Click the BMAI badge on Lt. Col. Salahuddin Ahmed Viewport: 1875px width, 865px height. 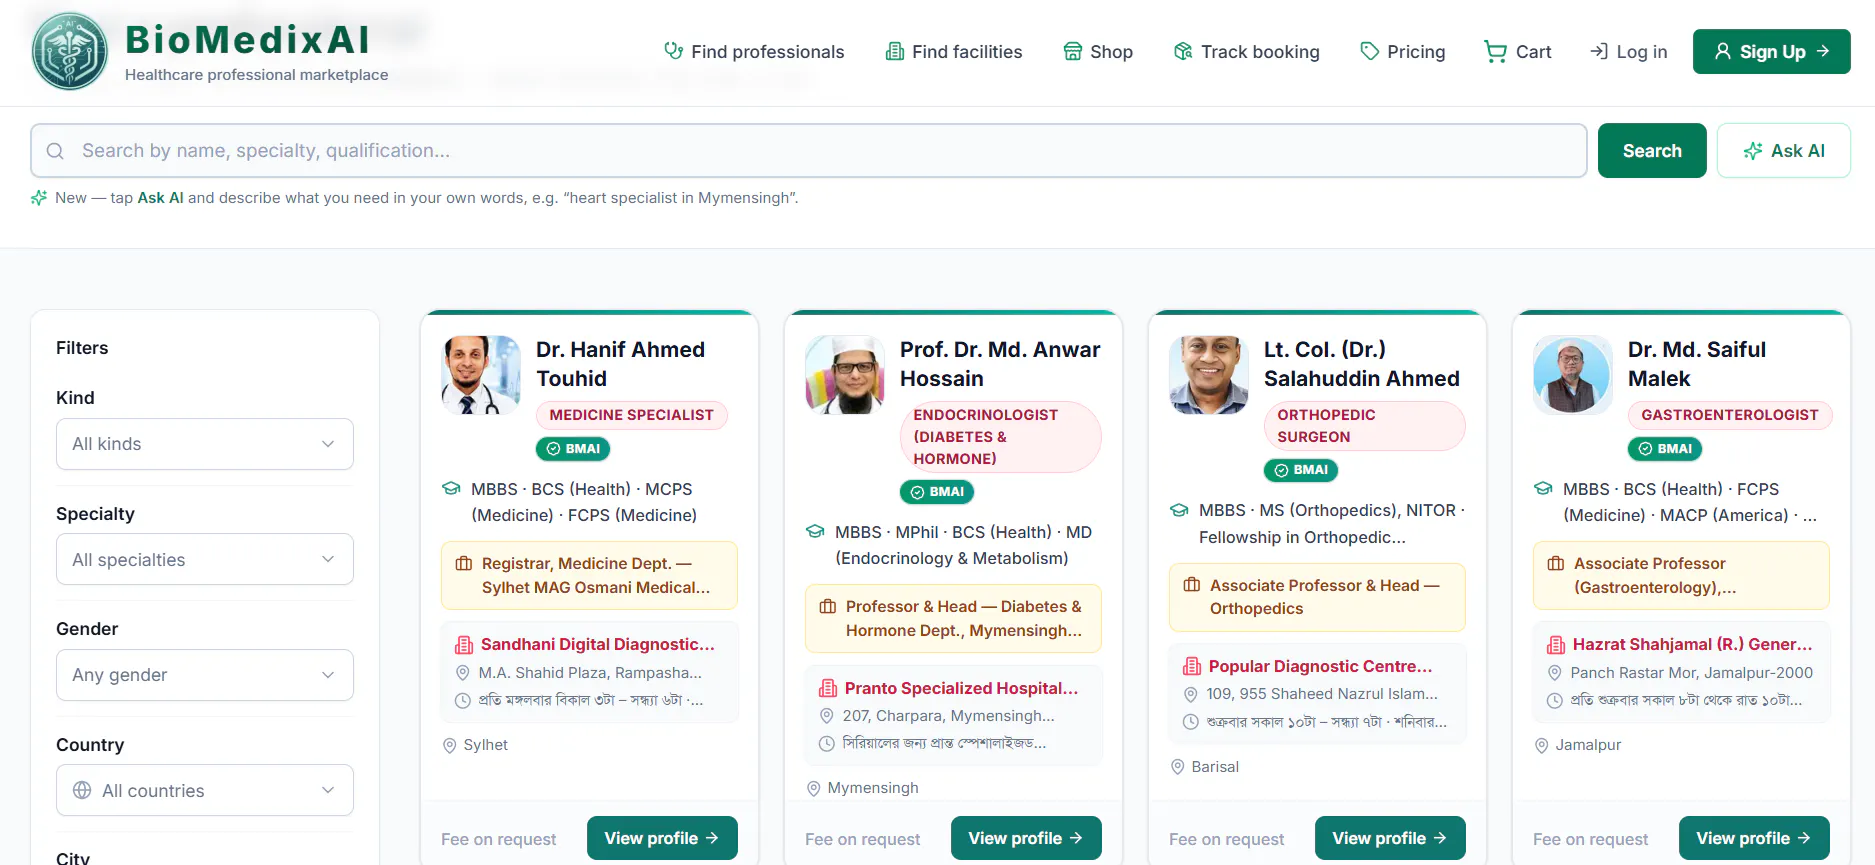tap(1301, 470)
